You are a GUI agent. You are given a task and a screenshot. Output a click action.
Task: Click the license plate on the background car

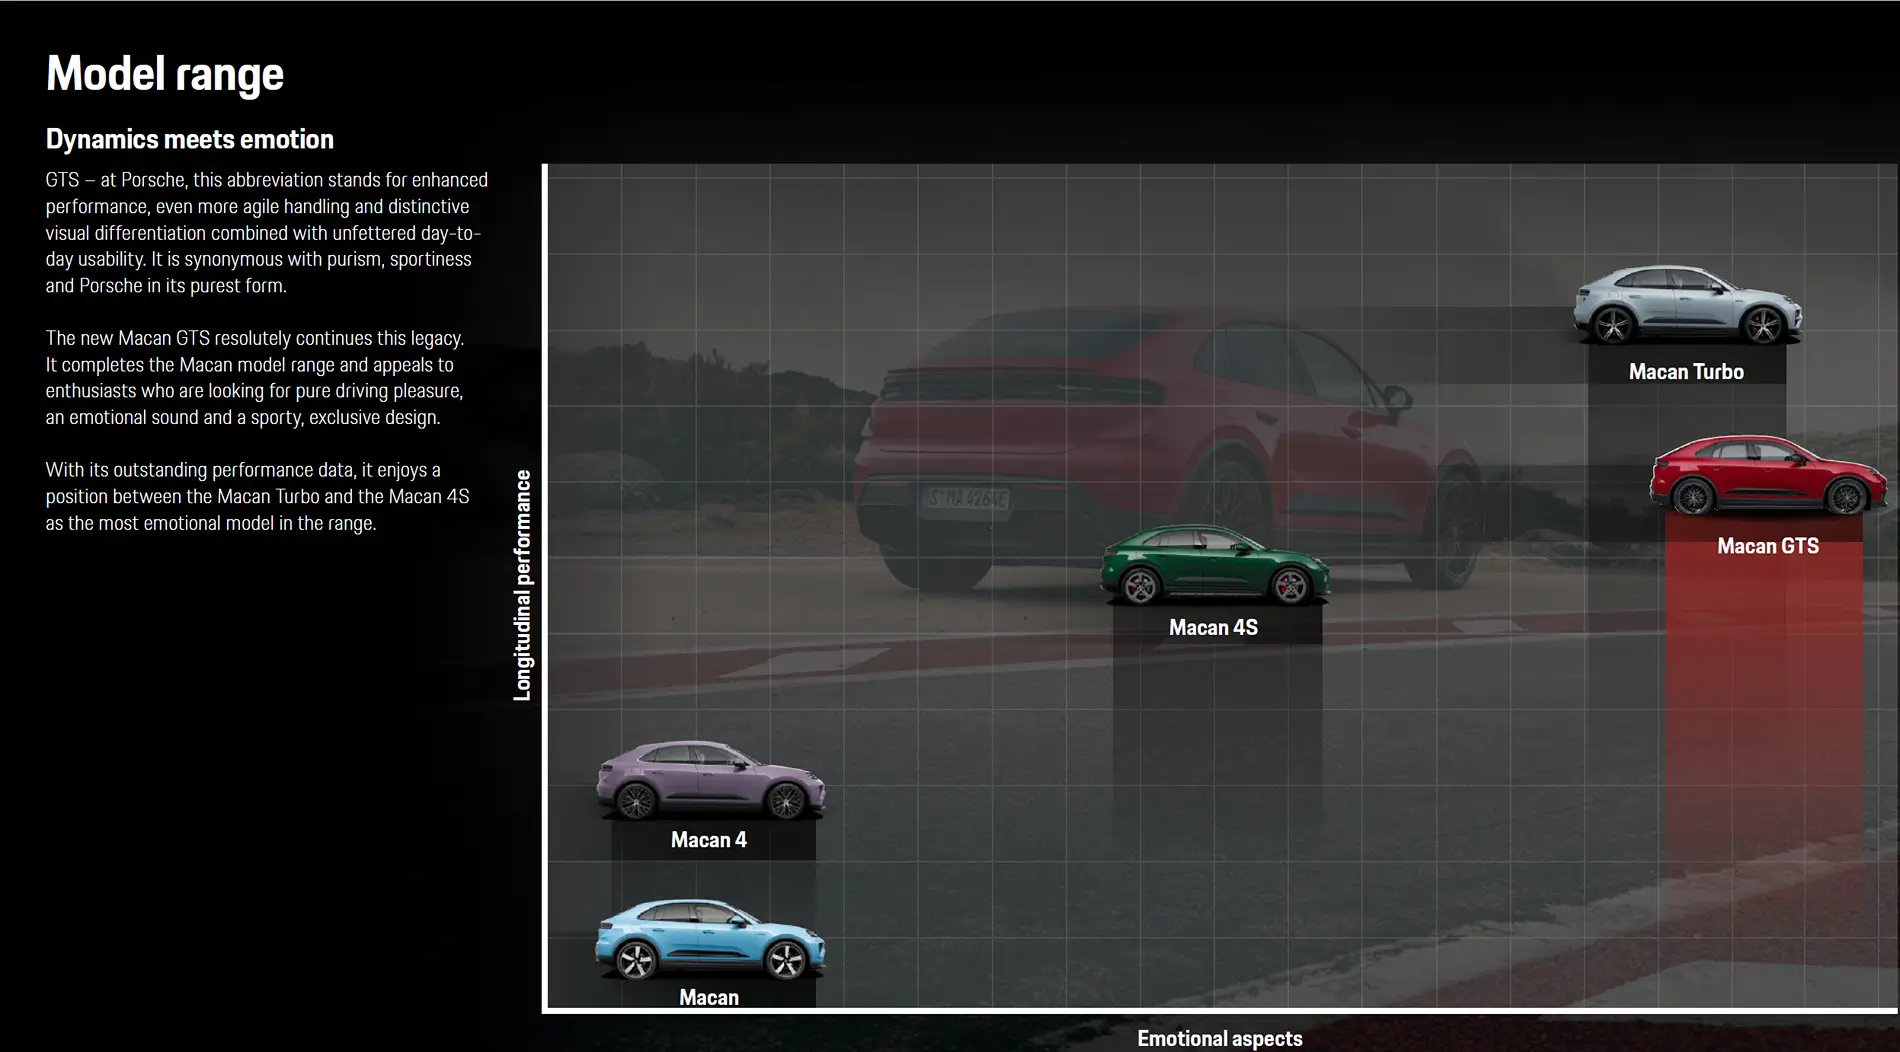point(967,498)
